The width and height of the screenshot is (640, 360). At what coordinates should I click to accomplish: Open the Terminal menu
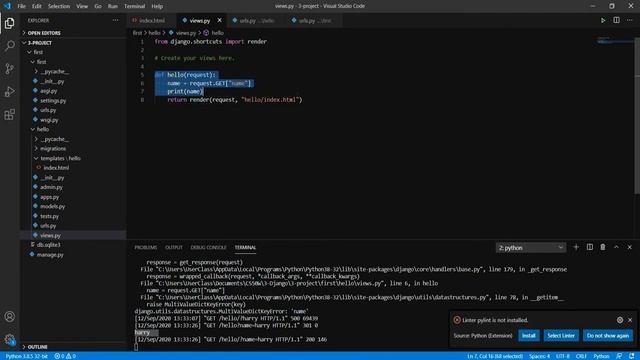coord(134,6)
